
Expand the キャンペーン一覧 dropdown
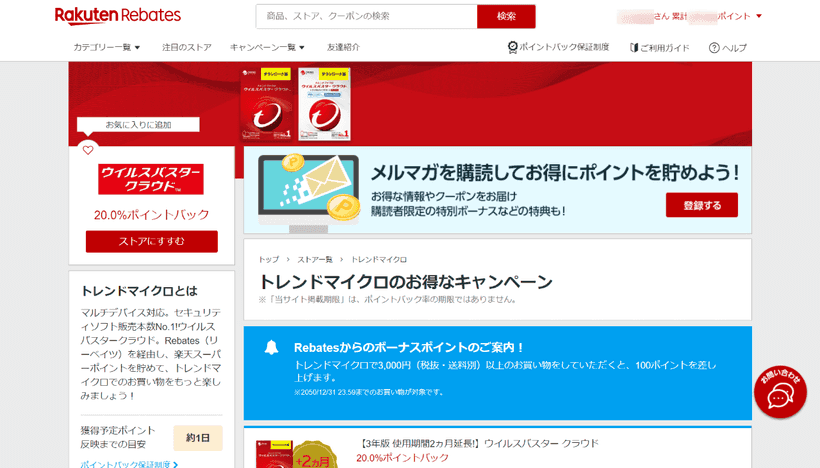(267, 47)
